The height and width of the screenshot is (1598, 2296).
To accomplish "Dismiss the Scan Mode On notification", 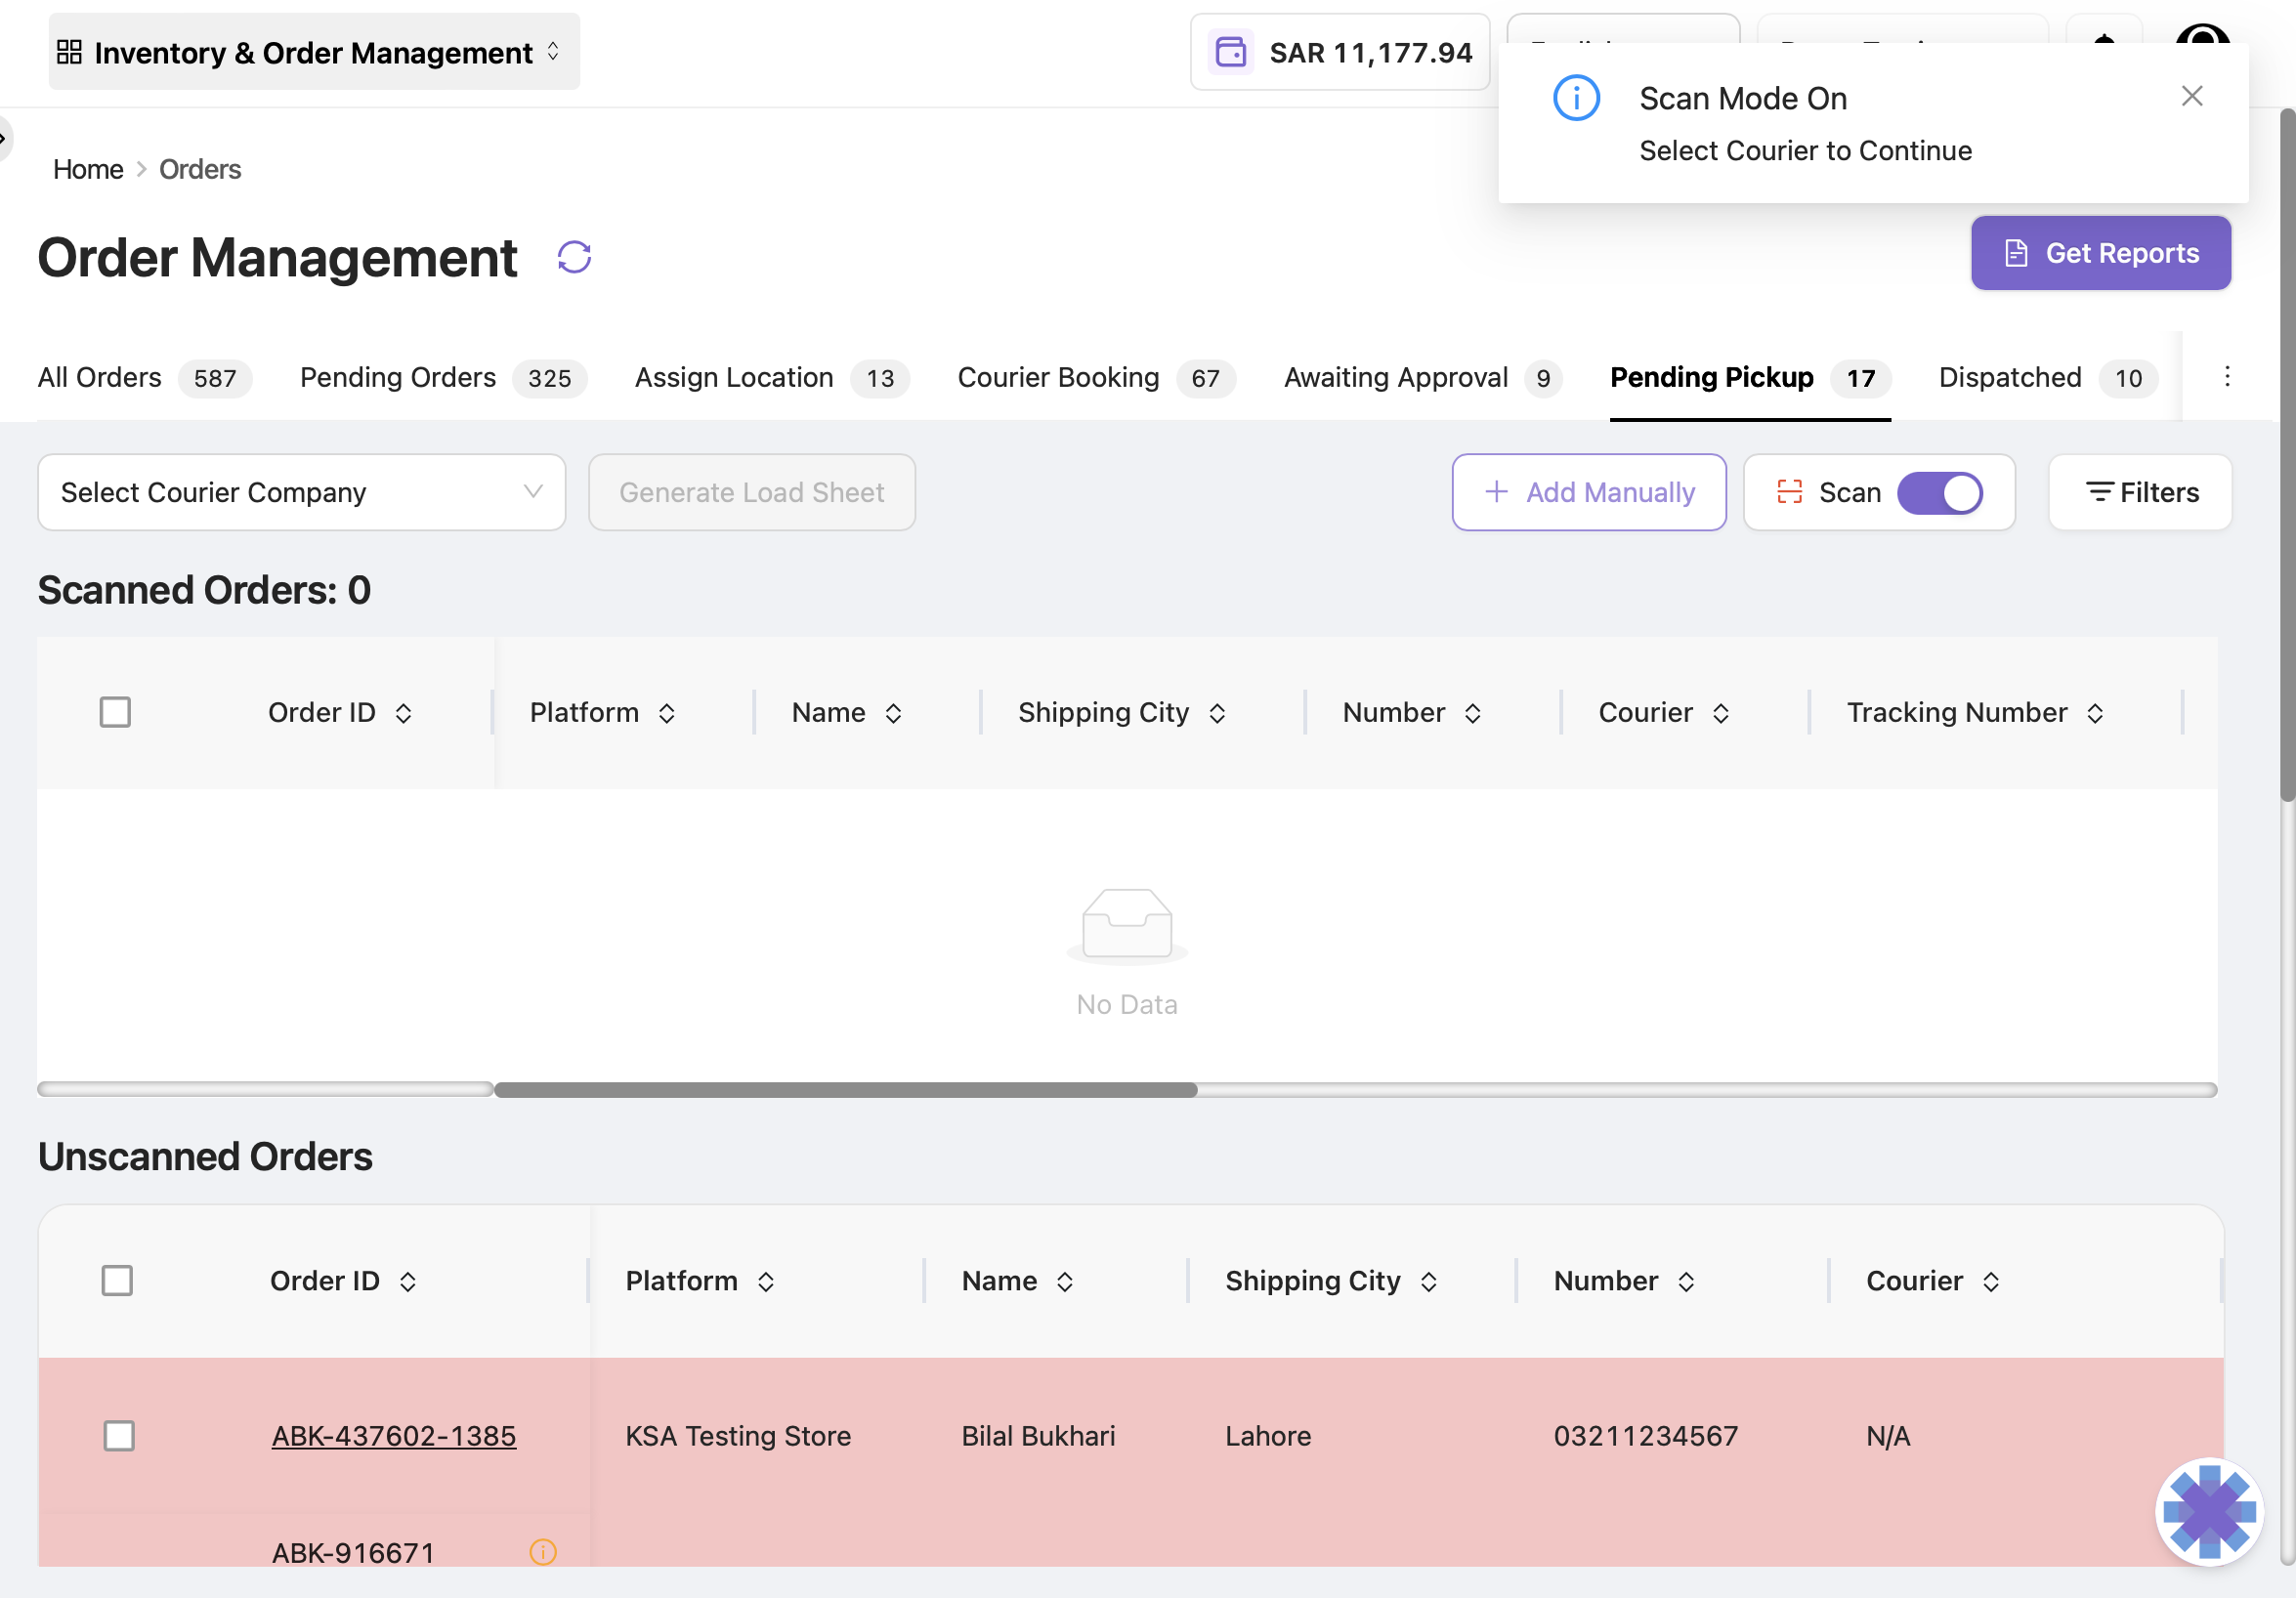I will (x=2191, y=96).
